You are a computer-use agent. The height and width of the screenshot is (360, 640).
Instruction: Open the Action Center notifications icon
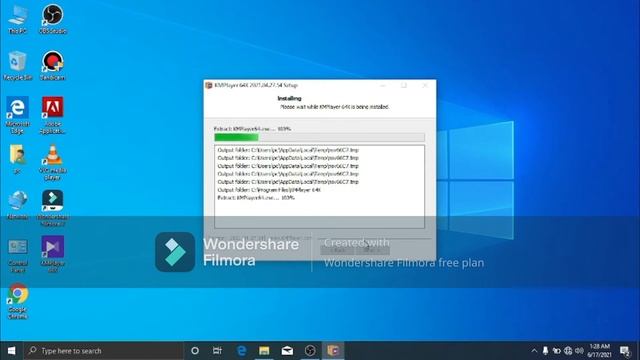click(624, 351)
